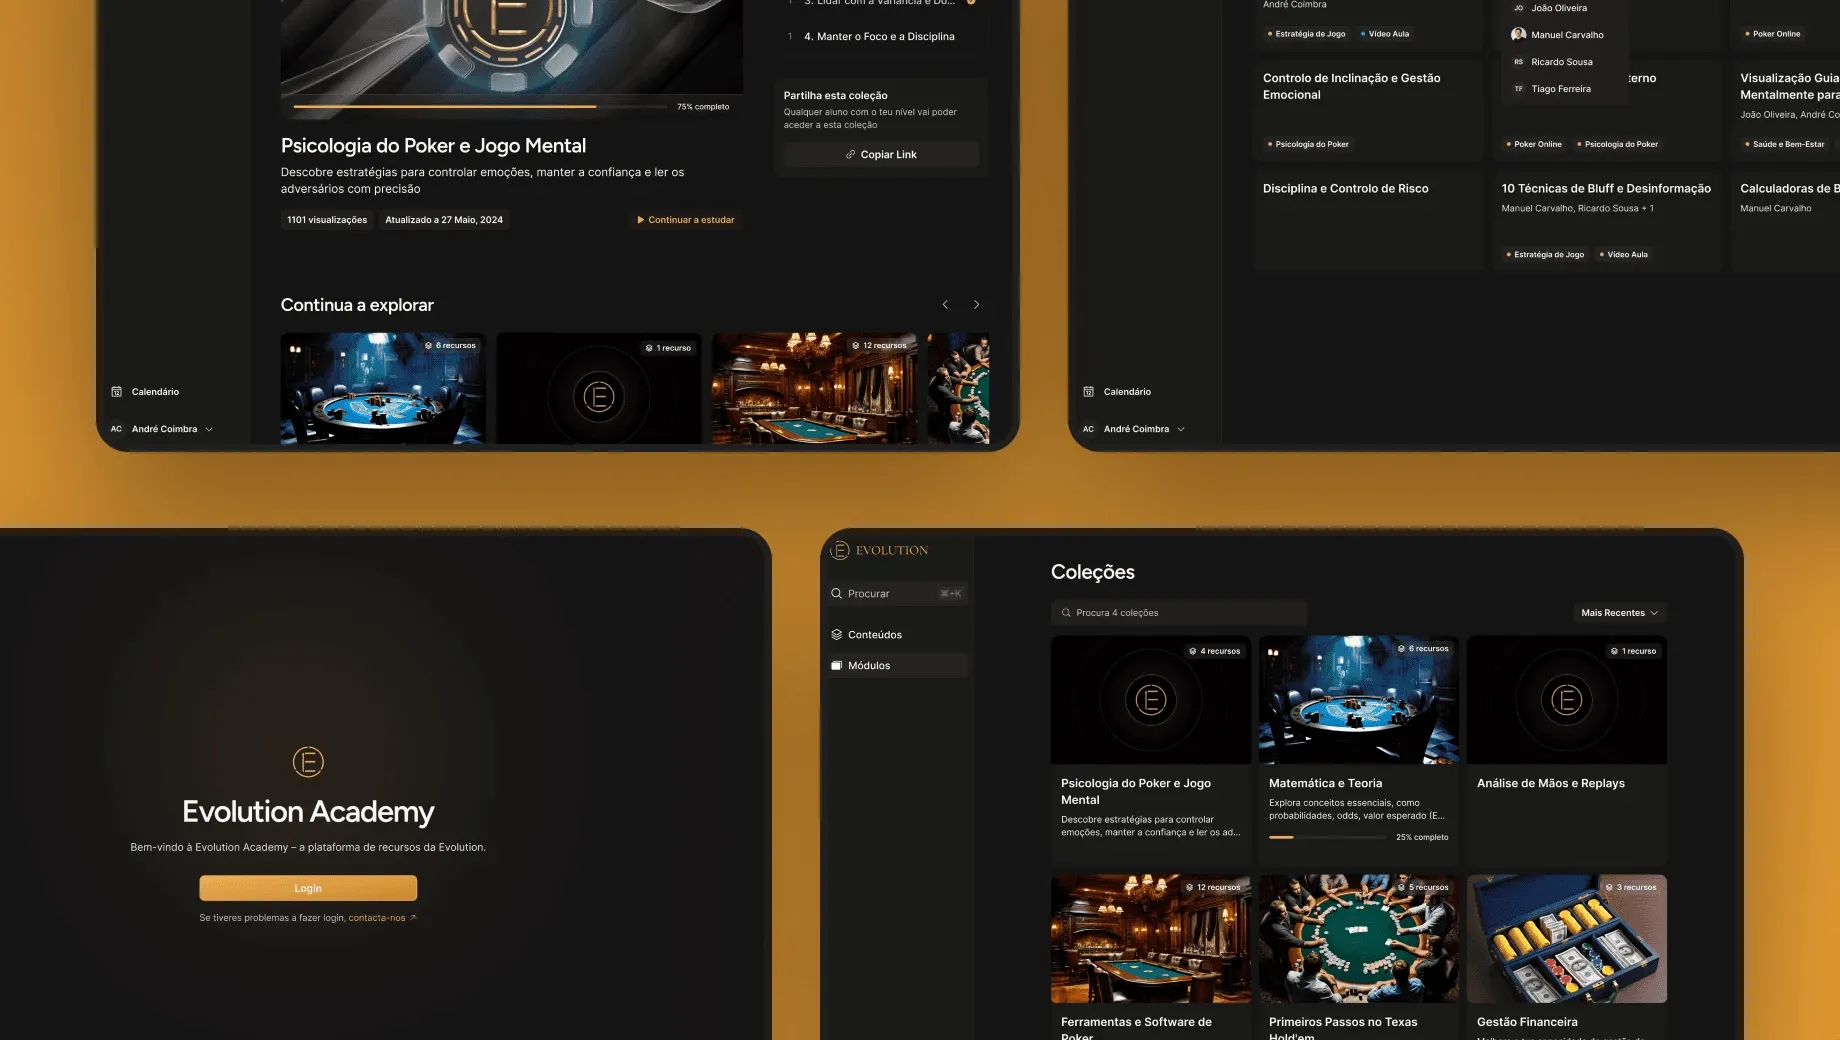Click the Procurar search box in sidebar
The width and height of the screenshot is (1840, 1040).
click(x=898, y=594)
